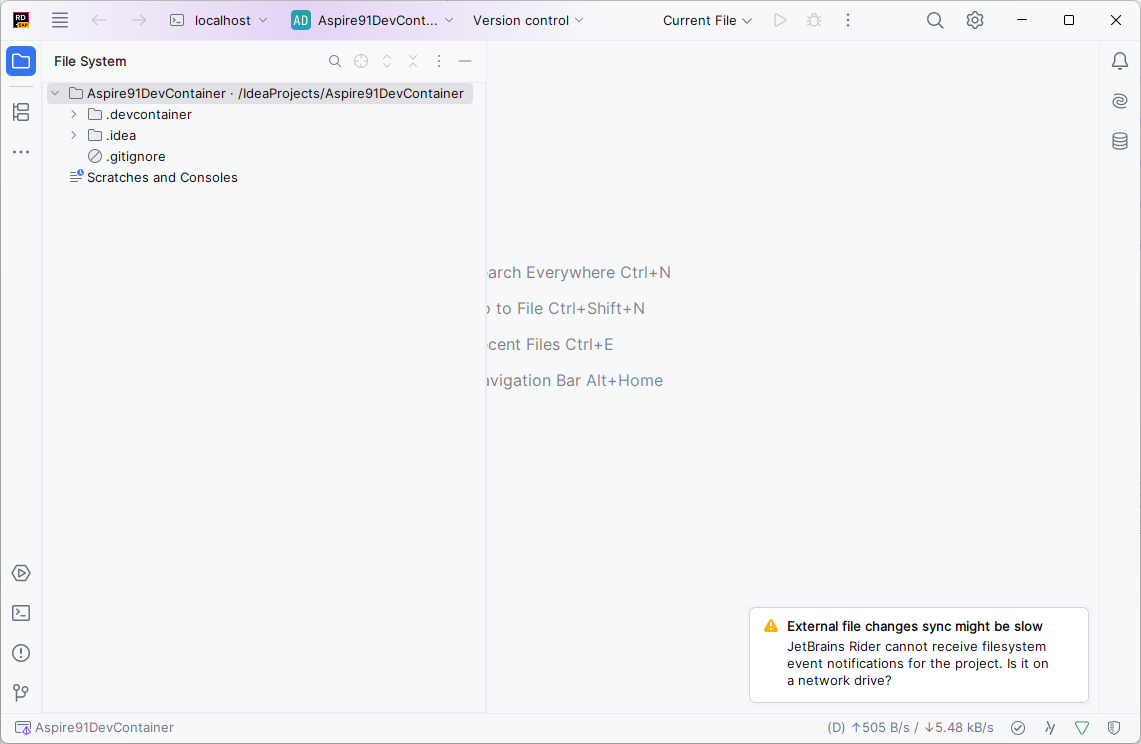Open the main hamburger menu

coord(59,19)
